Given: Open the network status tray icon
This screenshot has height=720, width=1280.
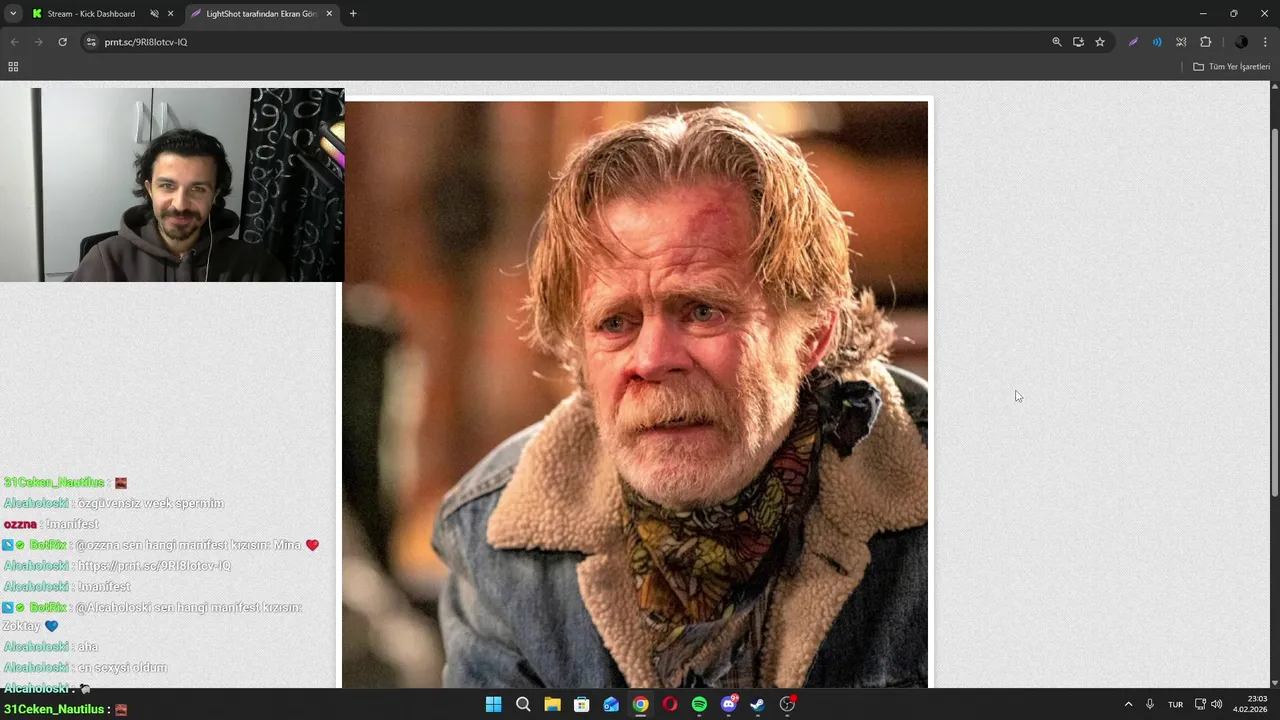Looking at the screenshot, I should click(1201, 704).
